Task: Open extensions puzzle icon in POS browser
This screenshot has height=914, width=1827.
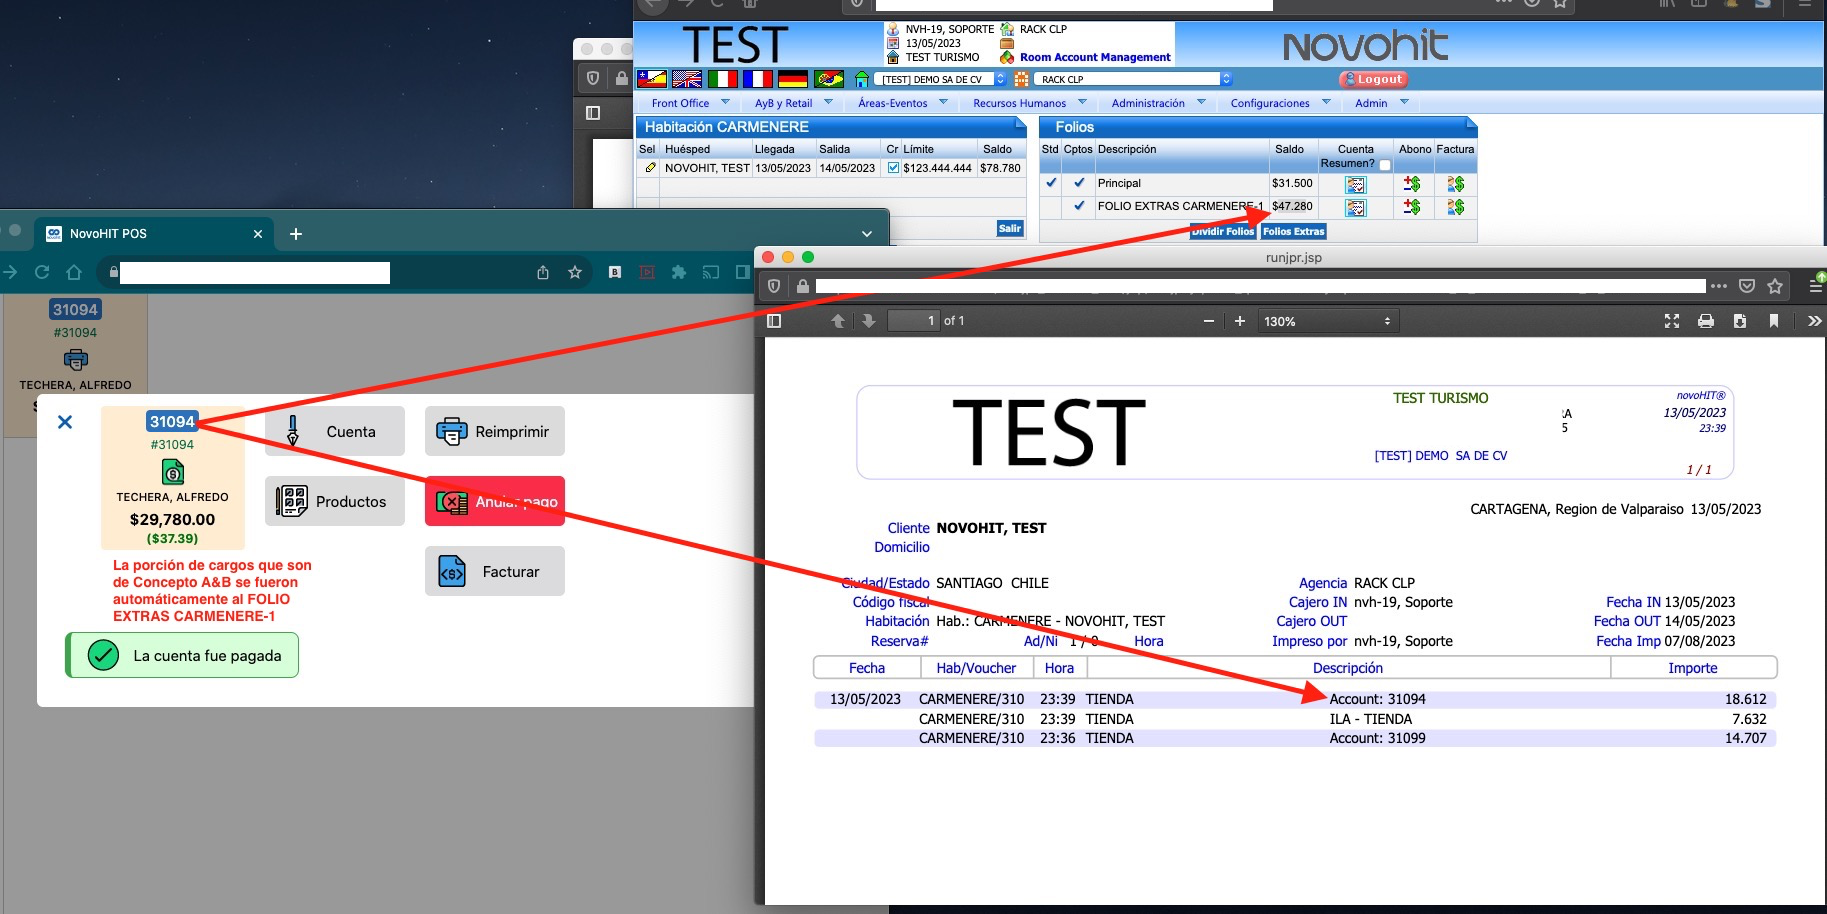Action: [x=679, y=272]
